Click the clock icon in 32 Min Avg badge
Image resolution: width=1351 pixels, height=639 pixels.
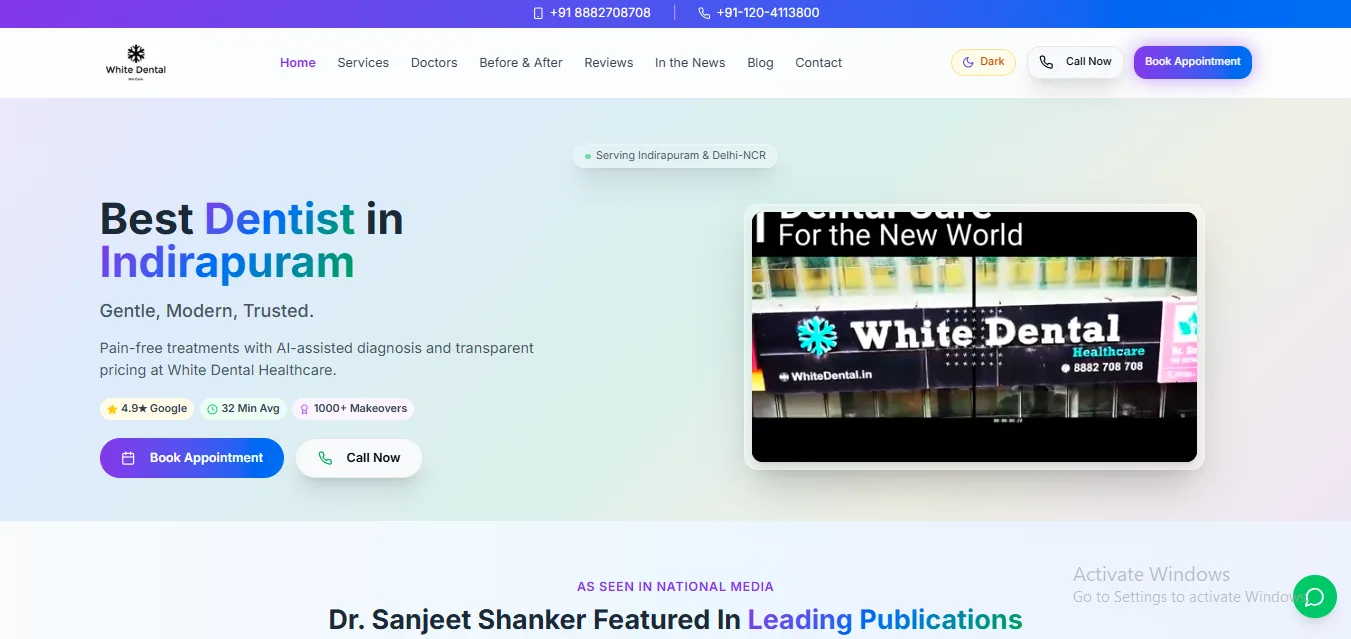coord(212,409)
